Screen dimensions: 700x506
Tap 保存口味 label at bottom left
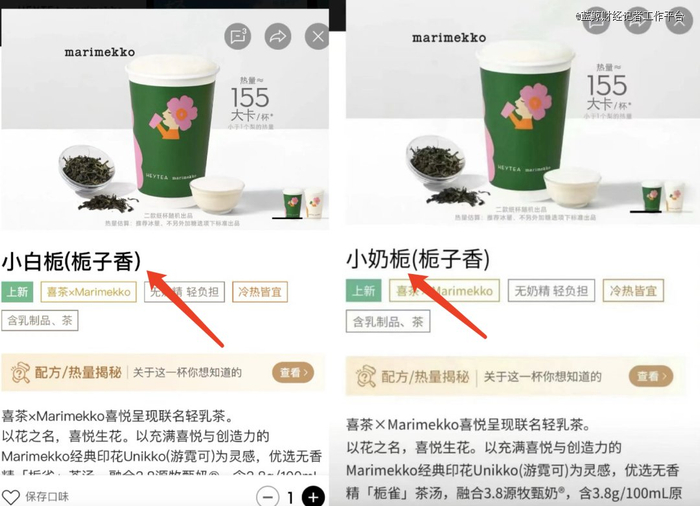point(47,497)
